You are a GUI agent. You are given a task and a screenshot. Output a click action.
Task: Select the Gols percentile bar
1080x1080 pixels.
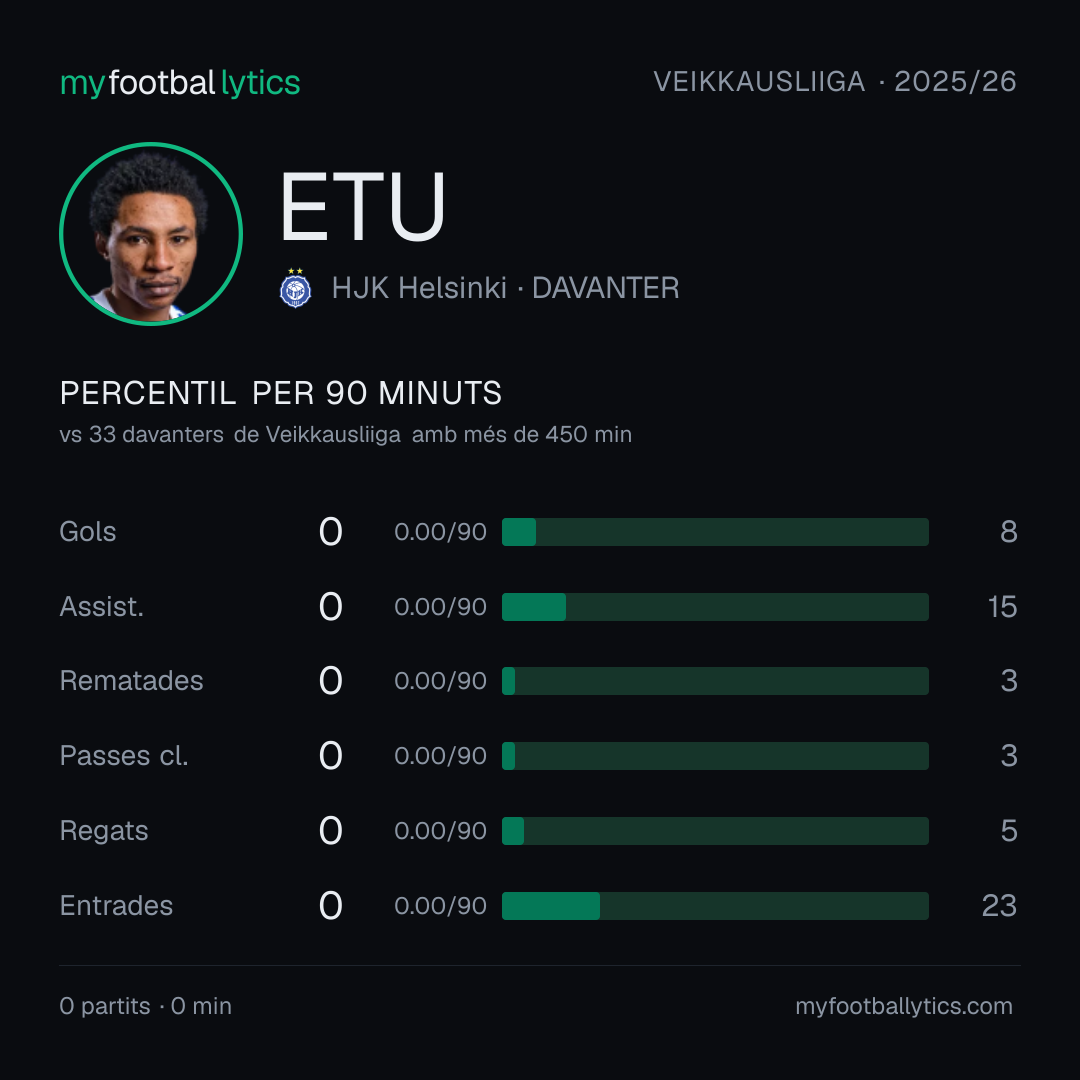point(715,532)
